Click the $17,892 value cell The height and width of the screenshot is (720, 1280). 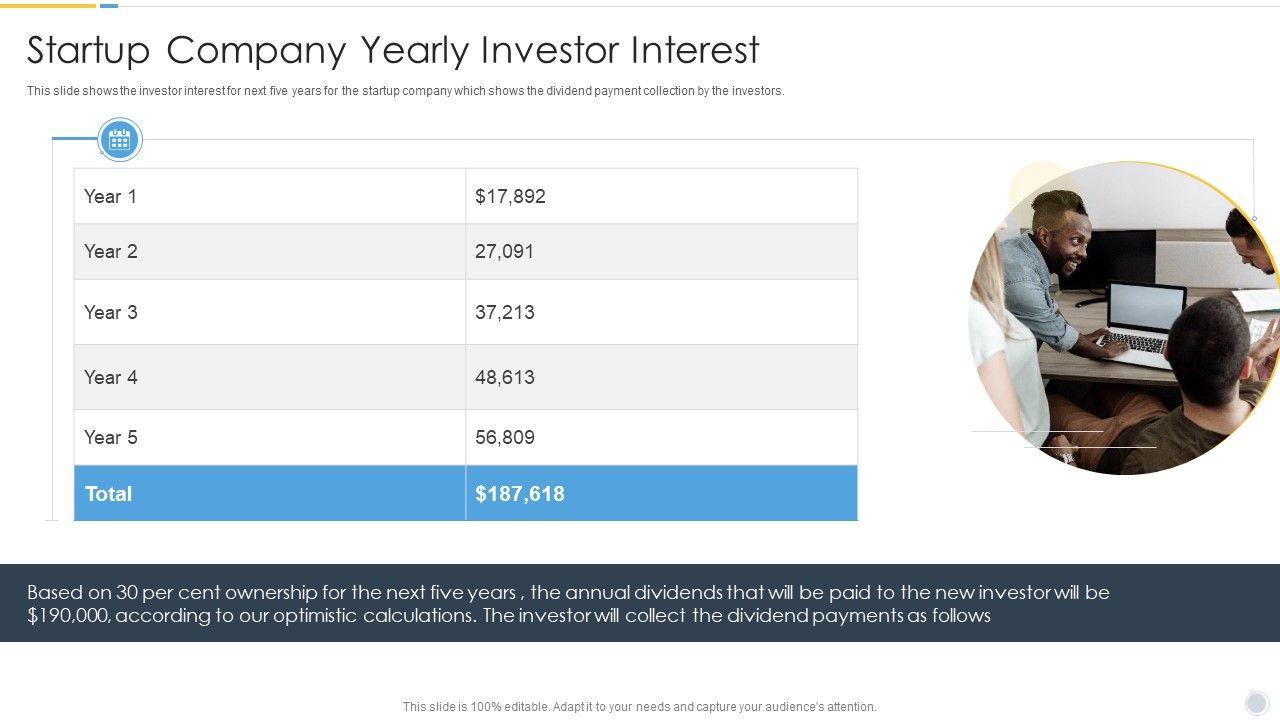coord(661,196)
